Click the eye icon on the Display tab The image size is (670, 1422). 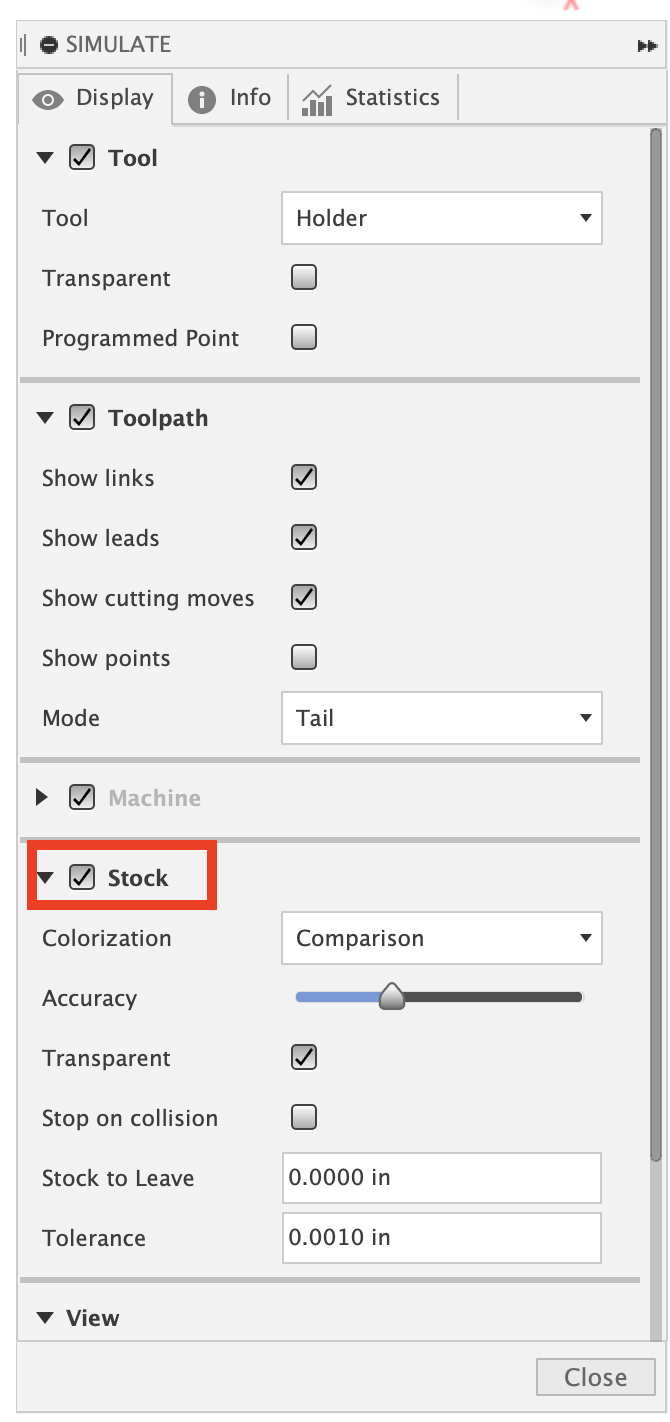click(47, 98)
